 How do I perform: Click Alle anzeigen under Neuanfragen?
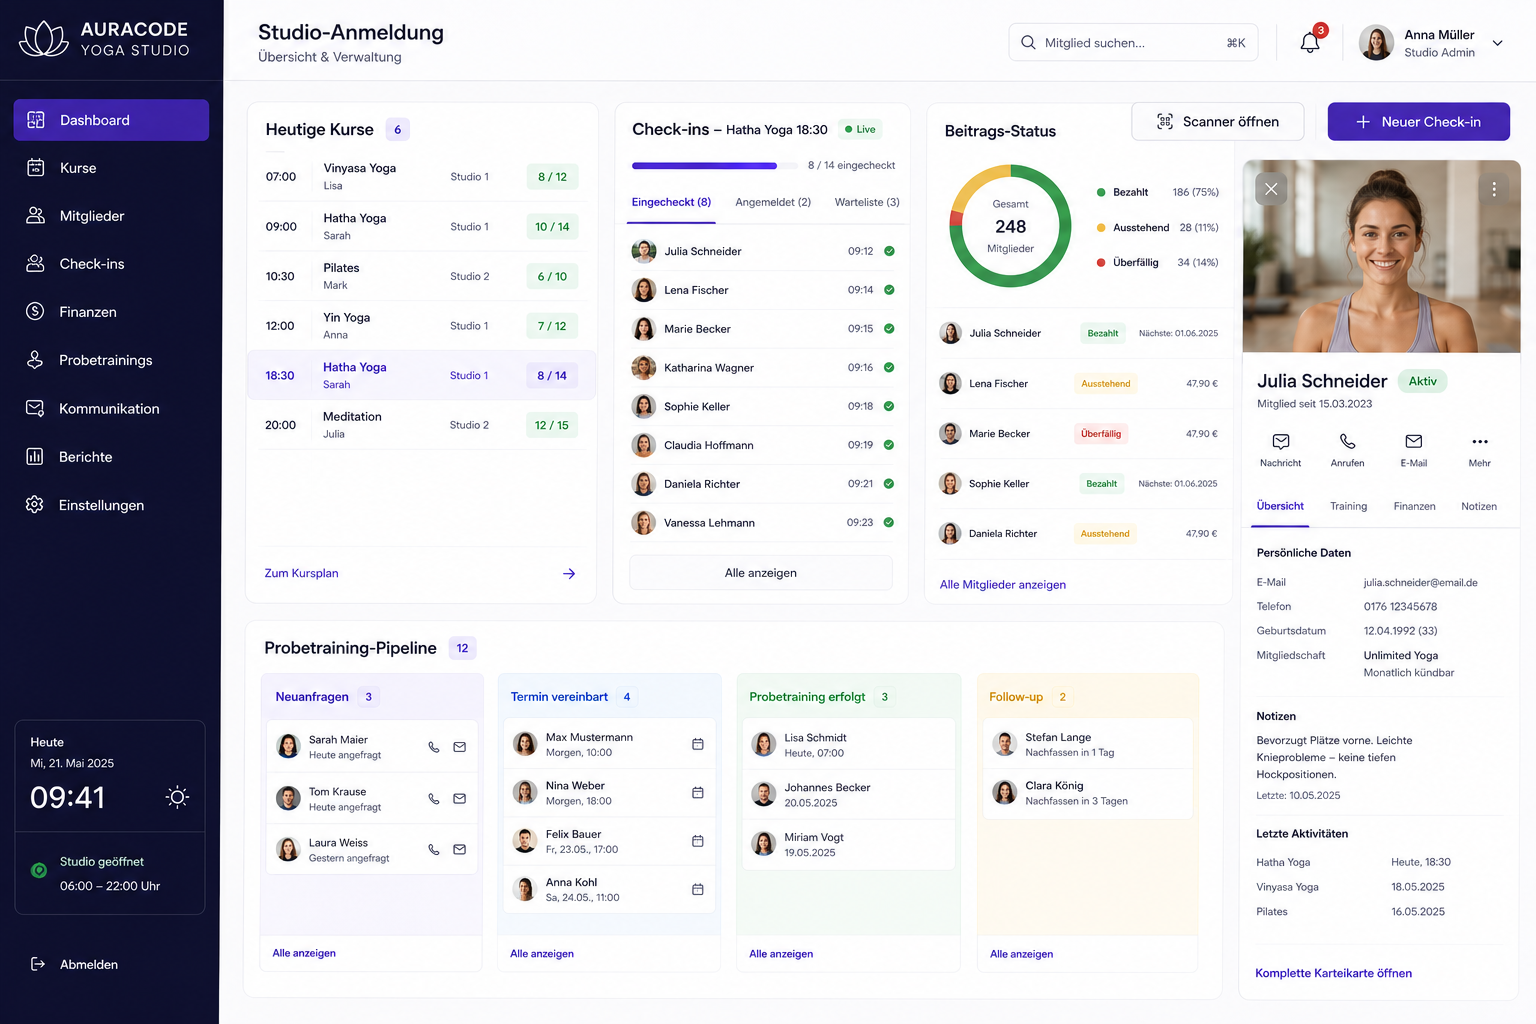coord(304,953)
